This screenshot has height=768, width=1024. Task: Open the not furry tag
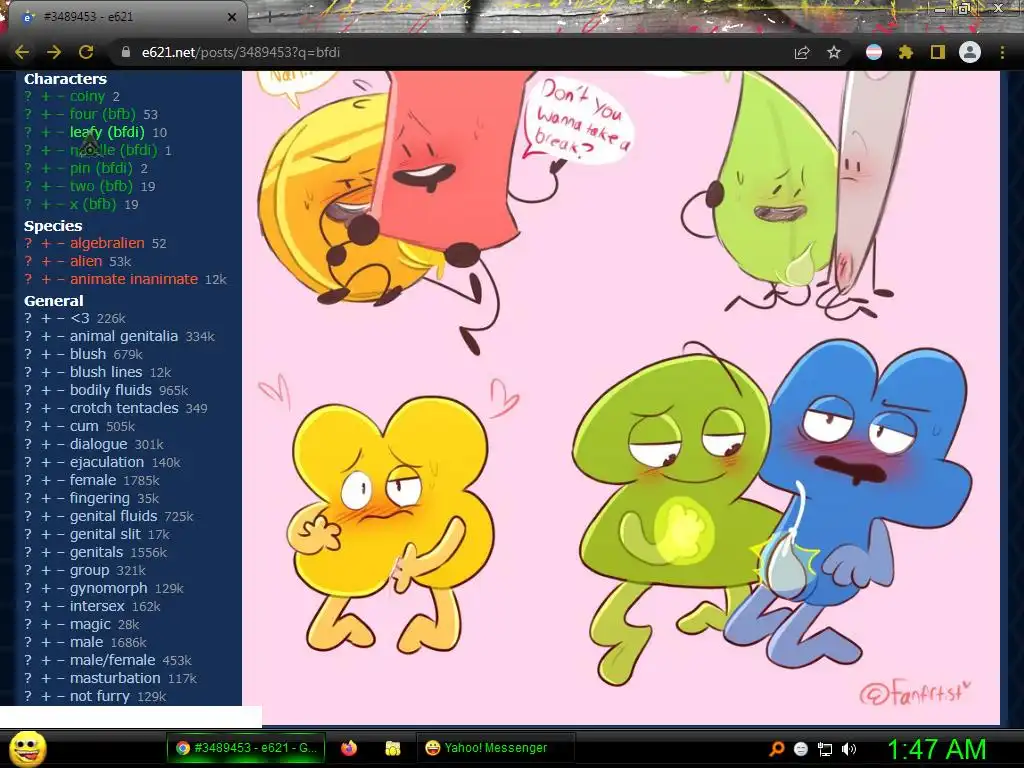point(100,696)
